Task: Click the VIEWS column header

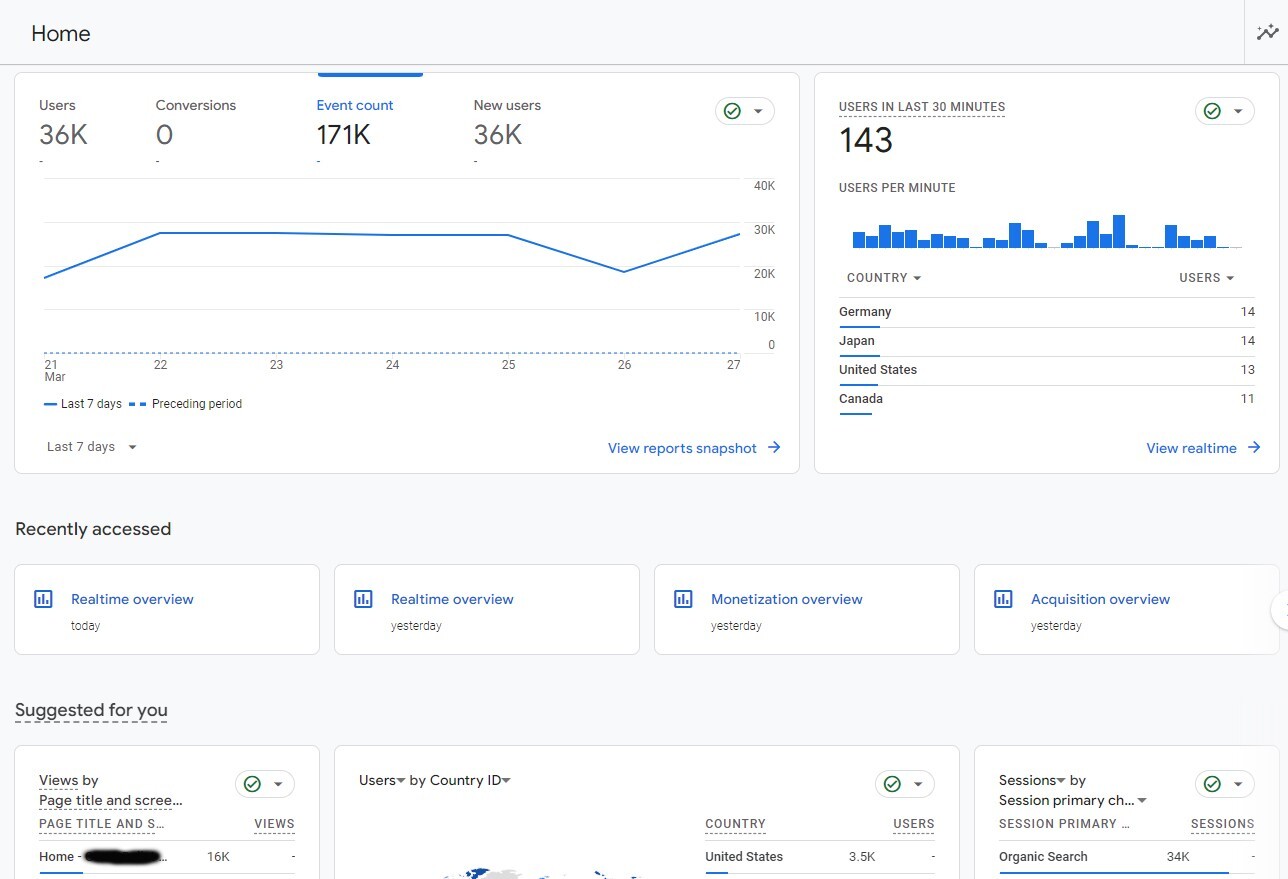Action: (x=274, y=824)
